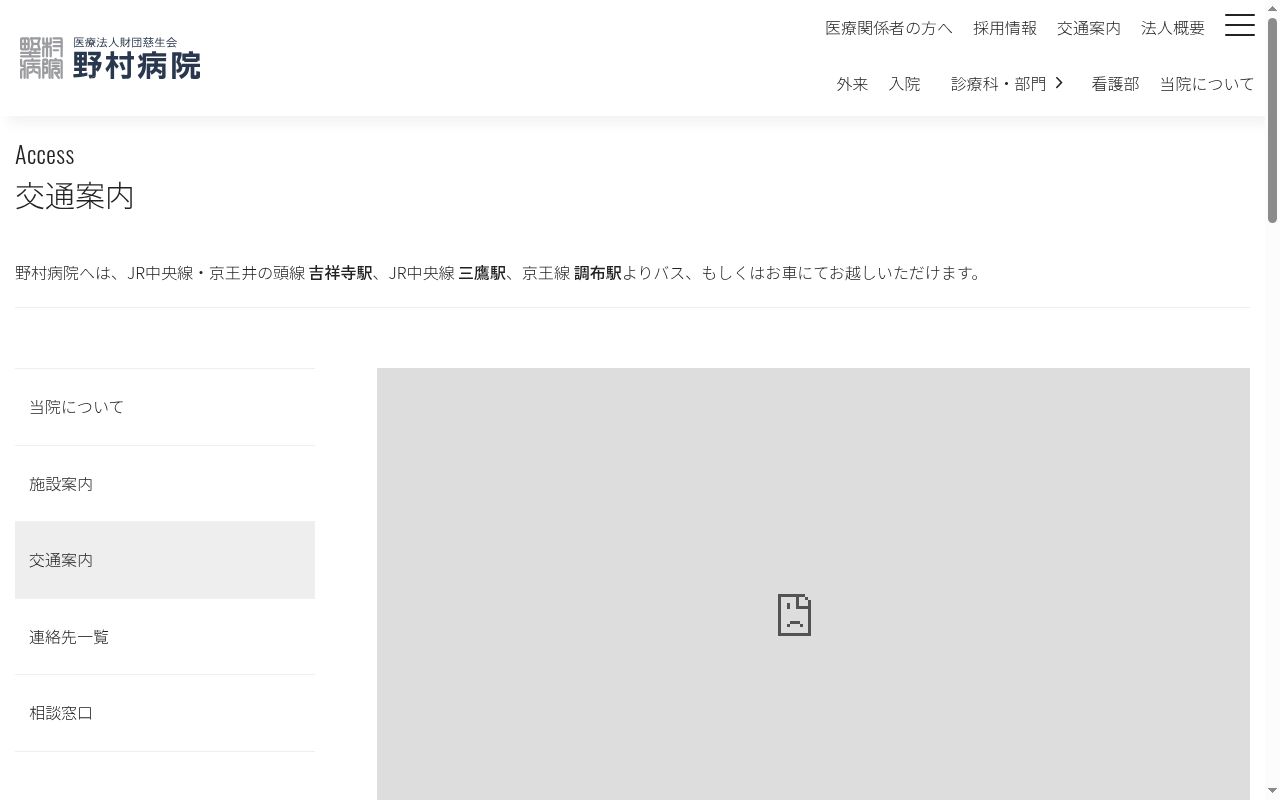Click the broken page icon in map area

pos(794,615)
